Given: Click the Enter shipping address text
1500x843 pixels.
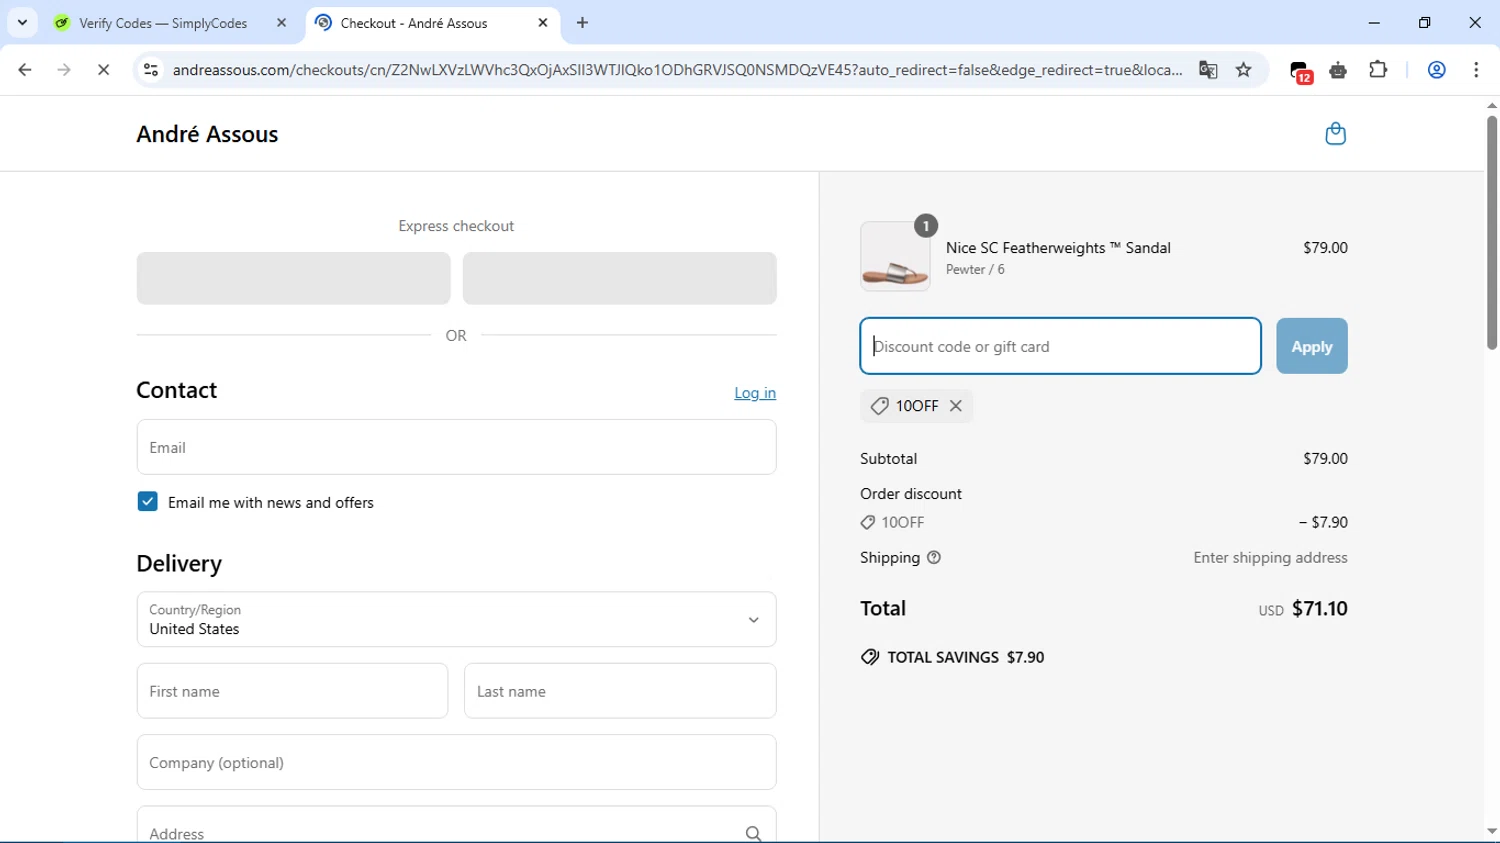Looking at the screenshot, I should click(x=1270, y=557).
